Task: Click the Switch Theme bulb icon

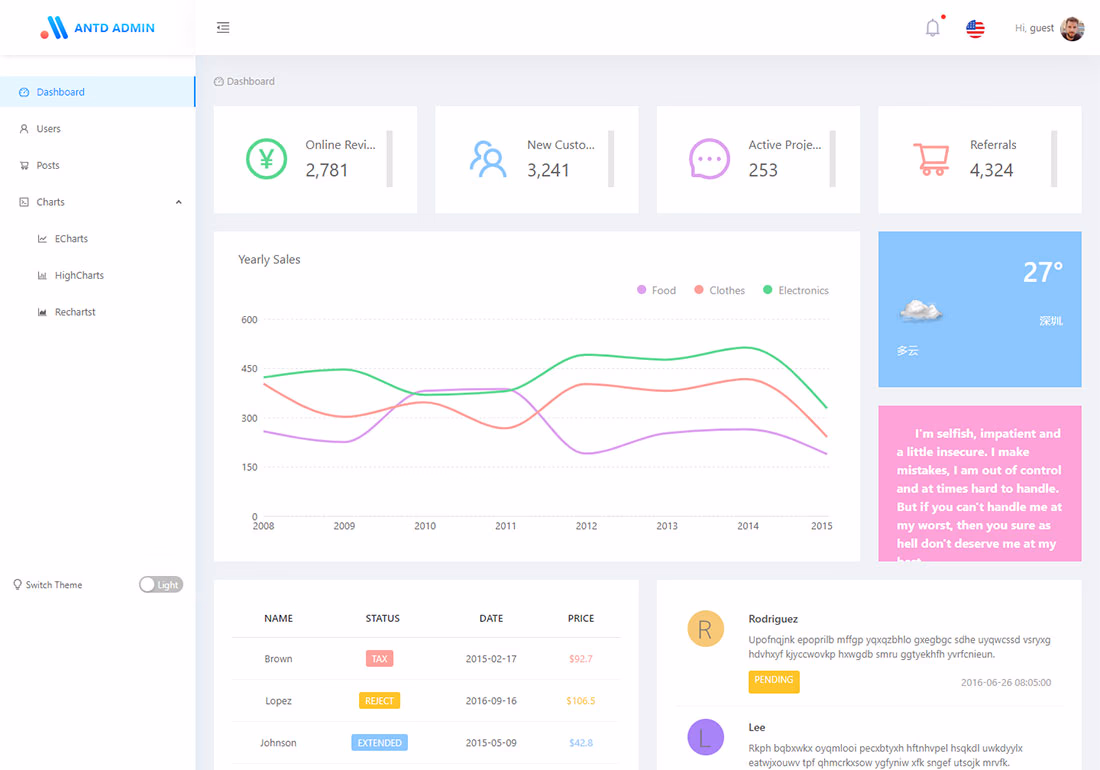Action: click(17, 584)
